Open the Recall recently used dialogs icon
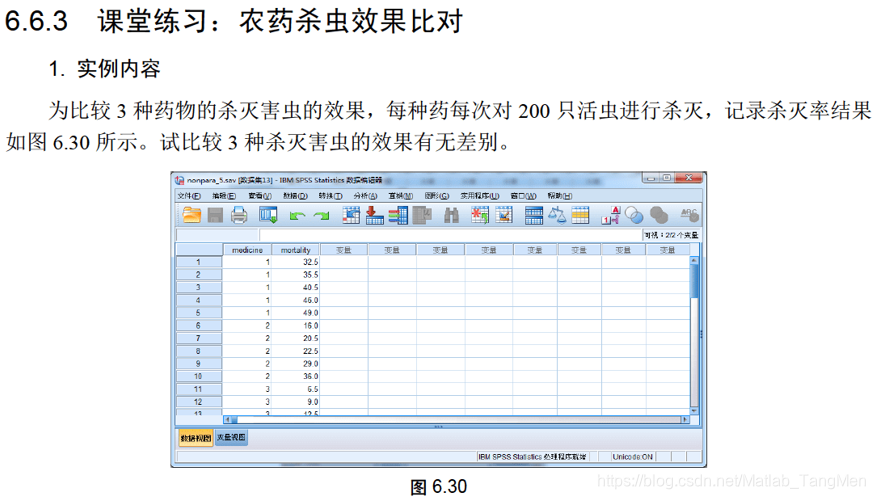The image size is (875, 499). pyautogui.click(x=268, y=215)
